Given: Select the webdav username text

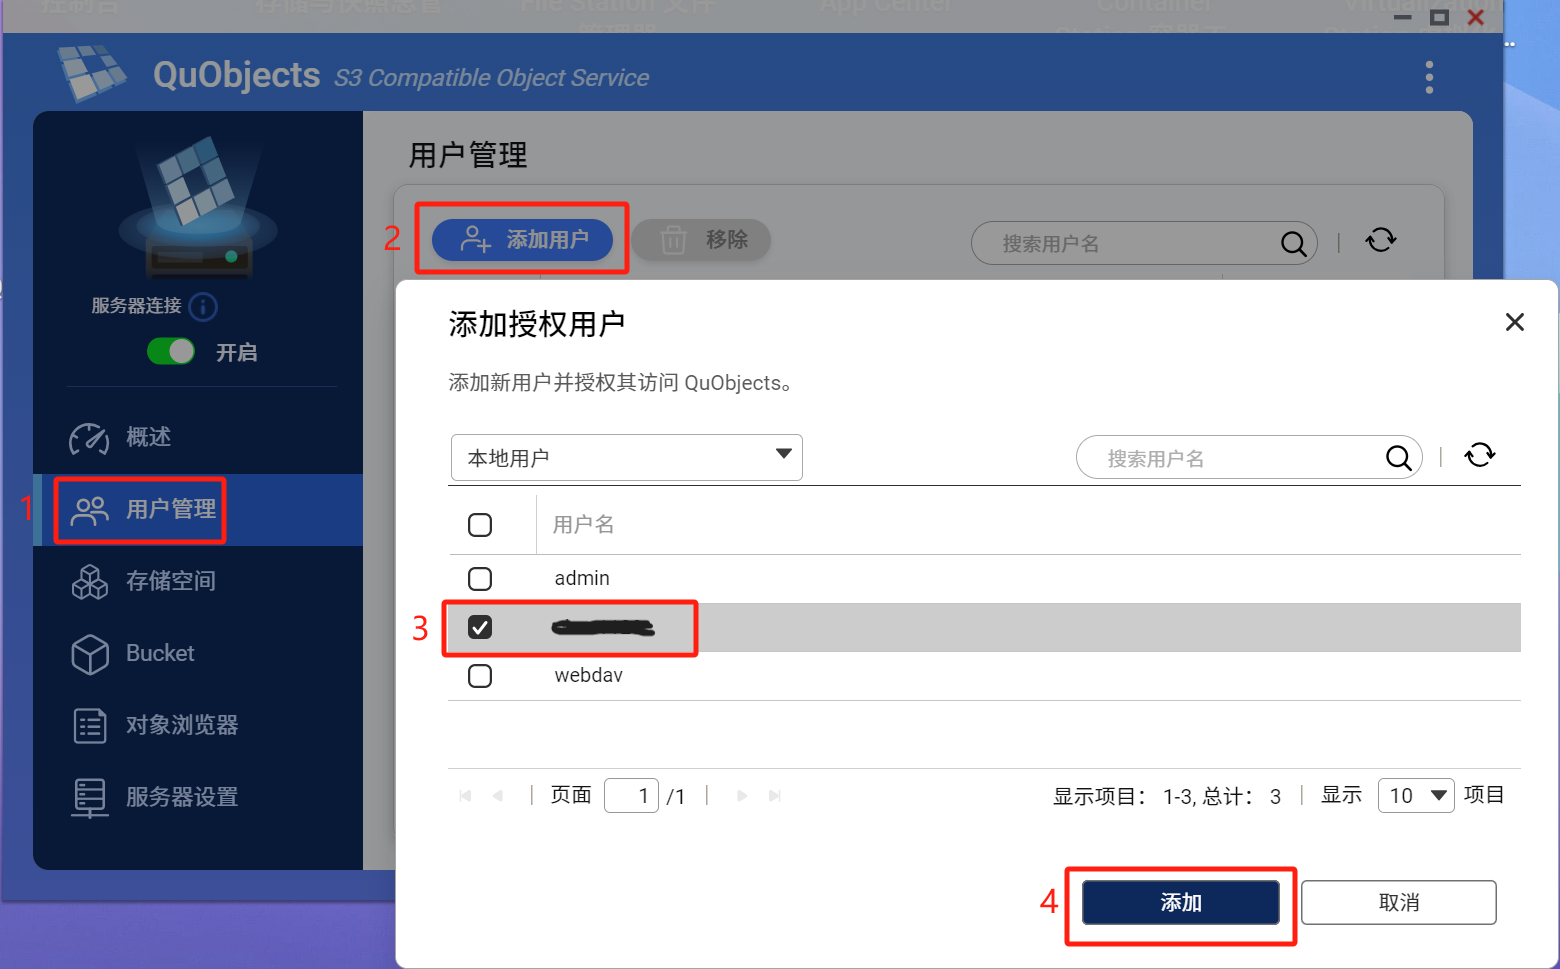Looking at the screenshot, I should coord(588,675).
